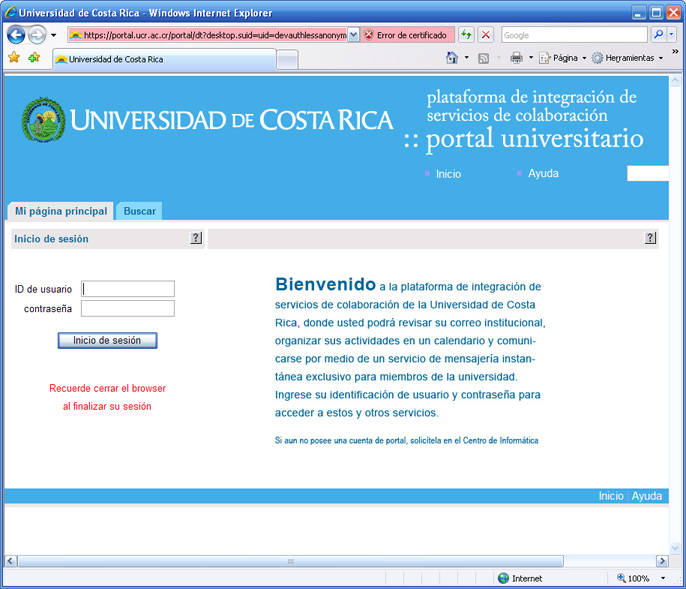The width and height of the screenshot is (686, 589).
Task: Click the Home page toolbar icon
Action: point(452,58)
